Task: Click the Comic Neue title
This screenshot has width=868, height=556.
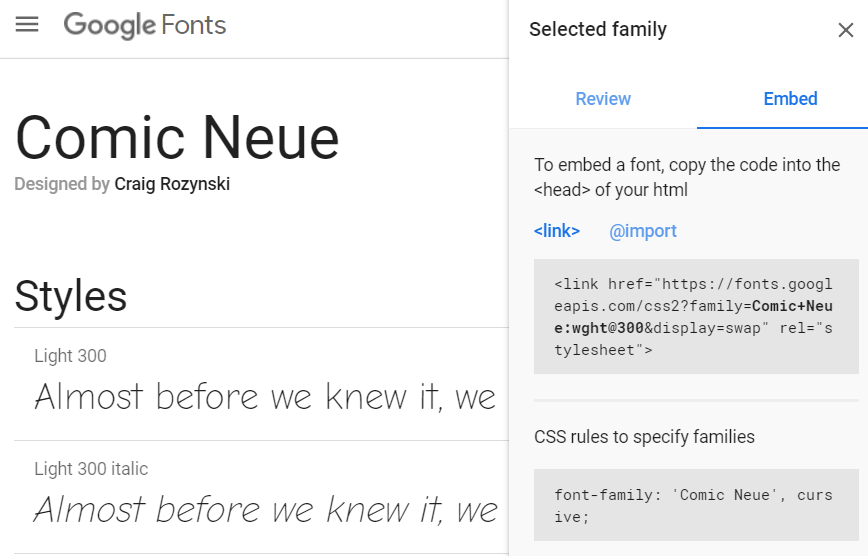Action: click(177, 138)
